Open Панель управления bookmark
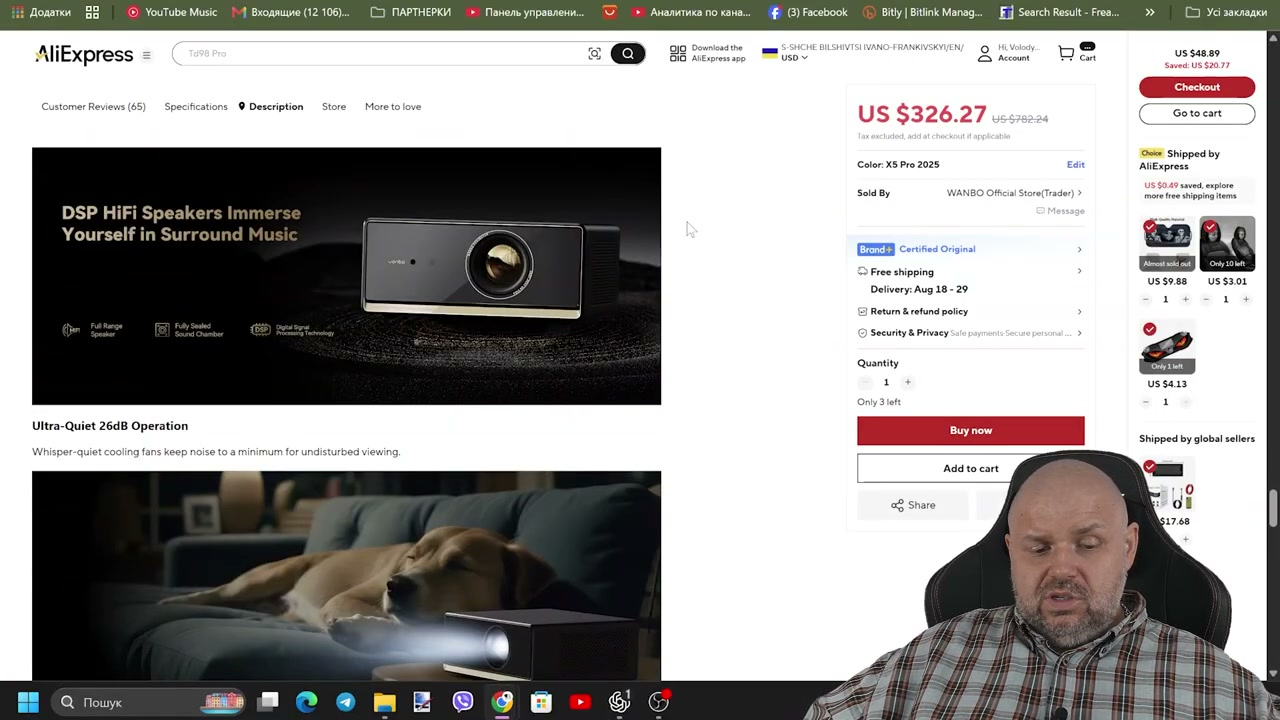This screenshot has height=720, width=1280. [525, 12]
